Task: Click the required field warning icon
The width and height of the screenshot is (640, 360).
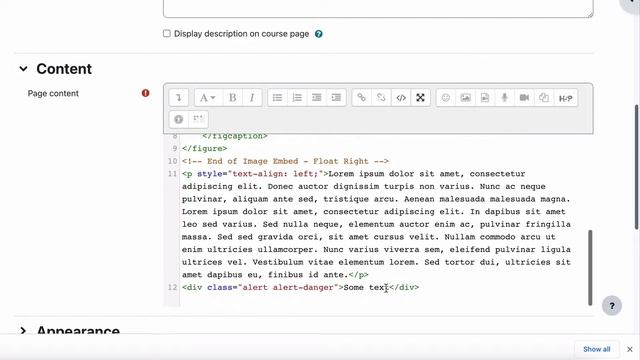Action: pyautogui.click(x=145, y=93)
